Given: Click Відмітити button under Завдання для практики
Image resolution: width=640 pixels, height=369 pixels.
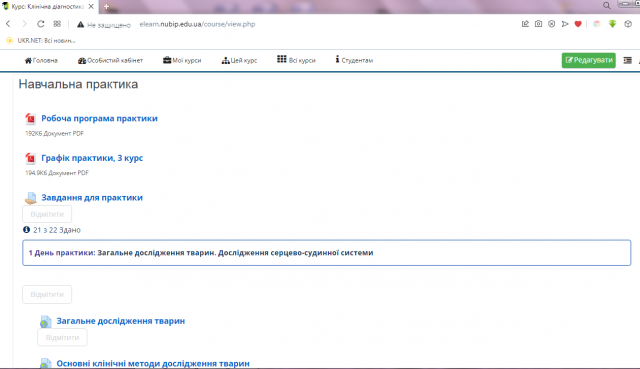Looking at the screenshot, I should point(47,214).
